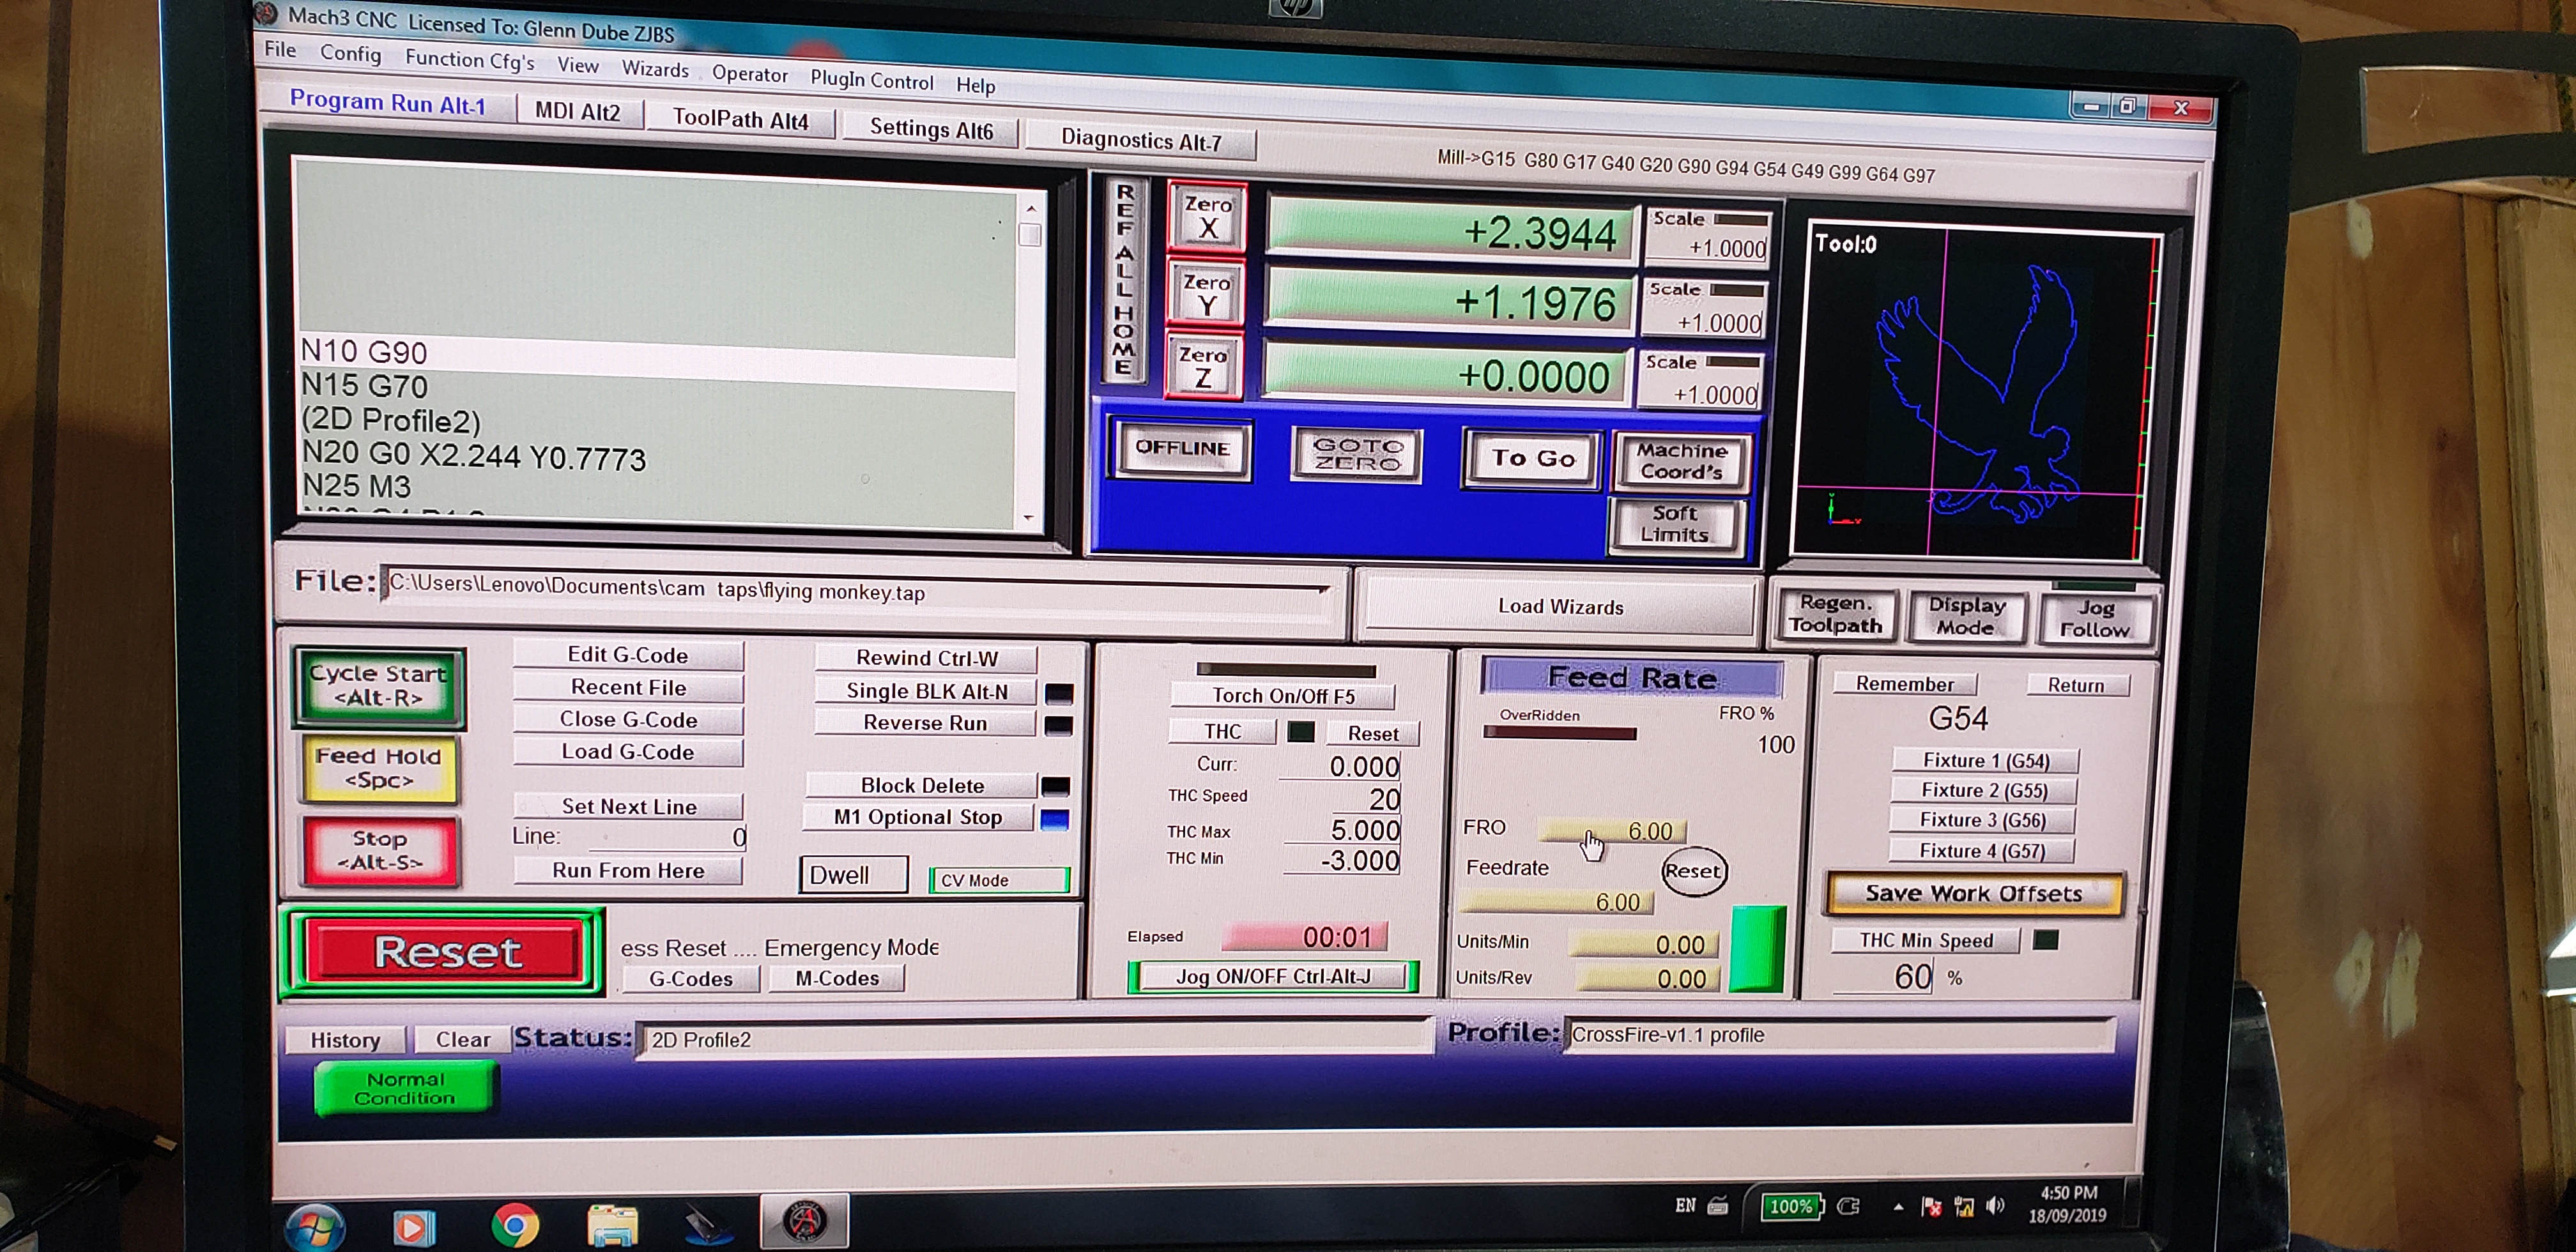Click the OFFLINE button
Image resolution: width=2576 pixels, height=1252 pixels.
click(1182, 448)
